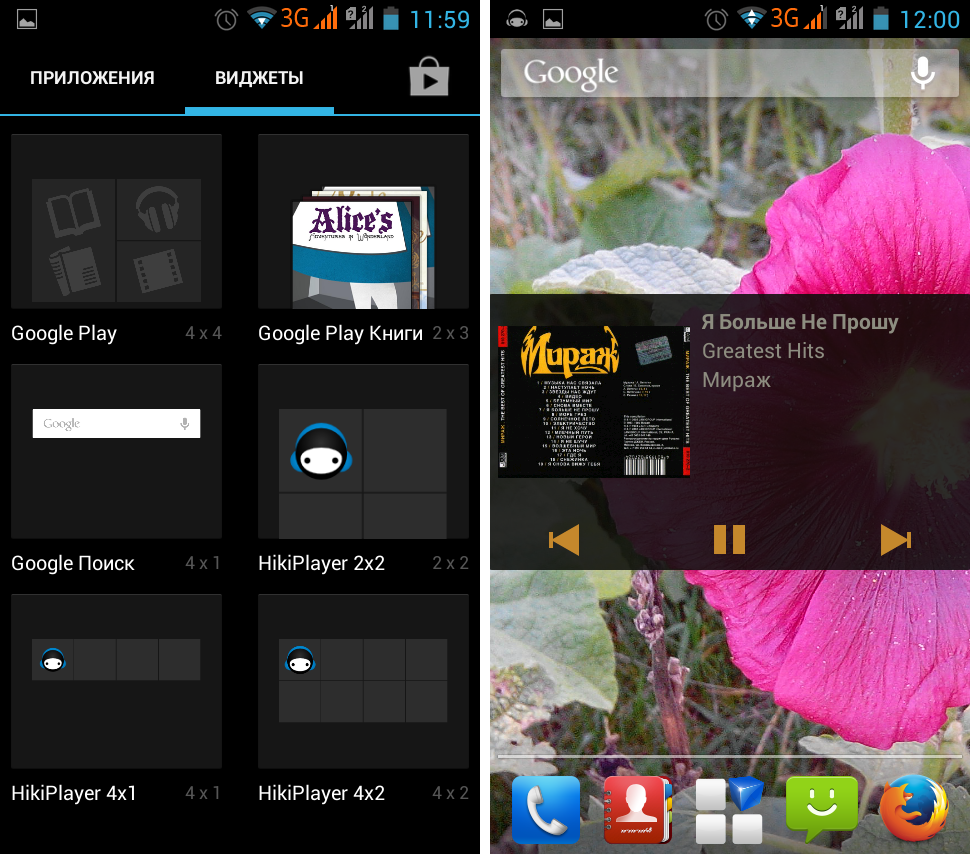This screenshot has width=970, height=854.
Task: Tap the battery icon in left screen status bar
Action: 391,19
